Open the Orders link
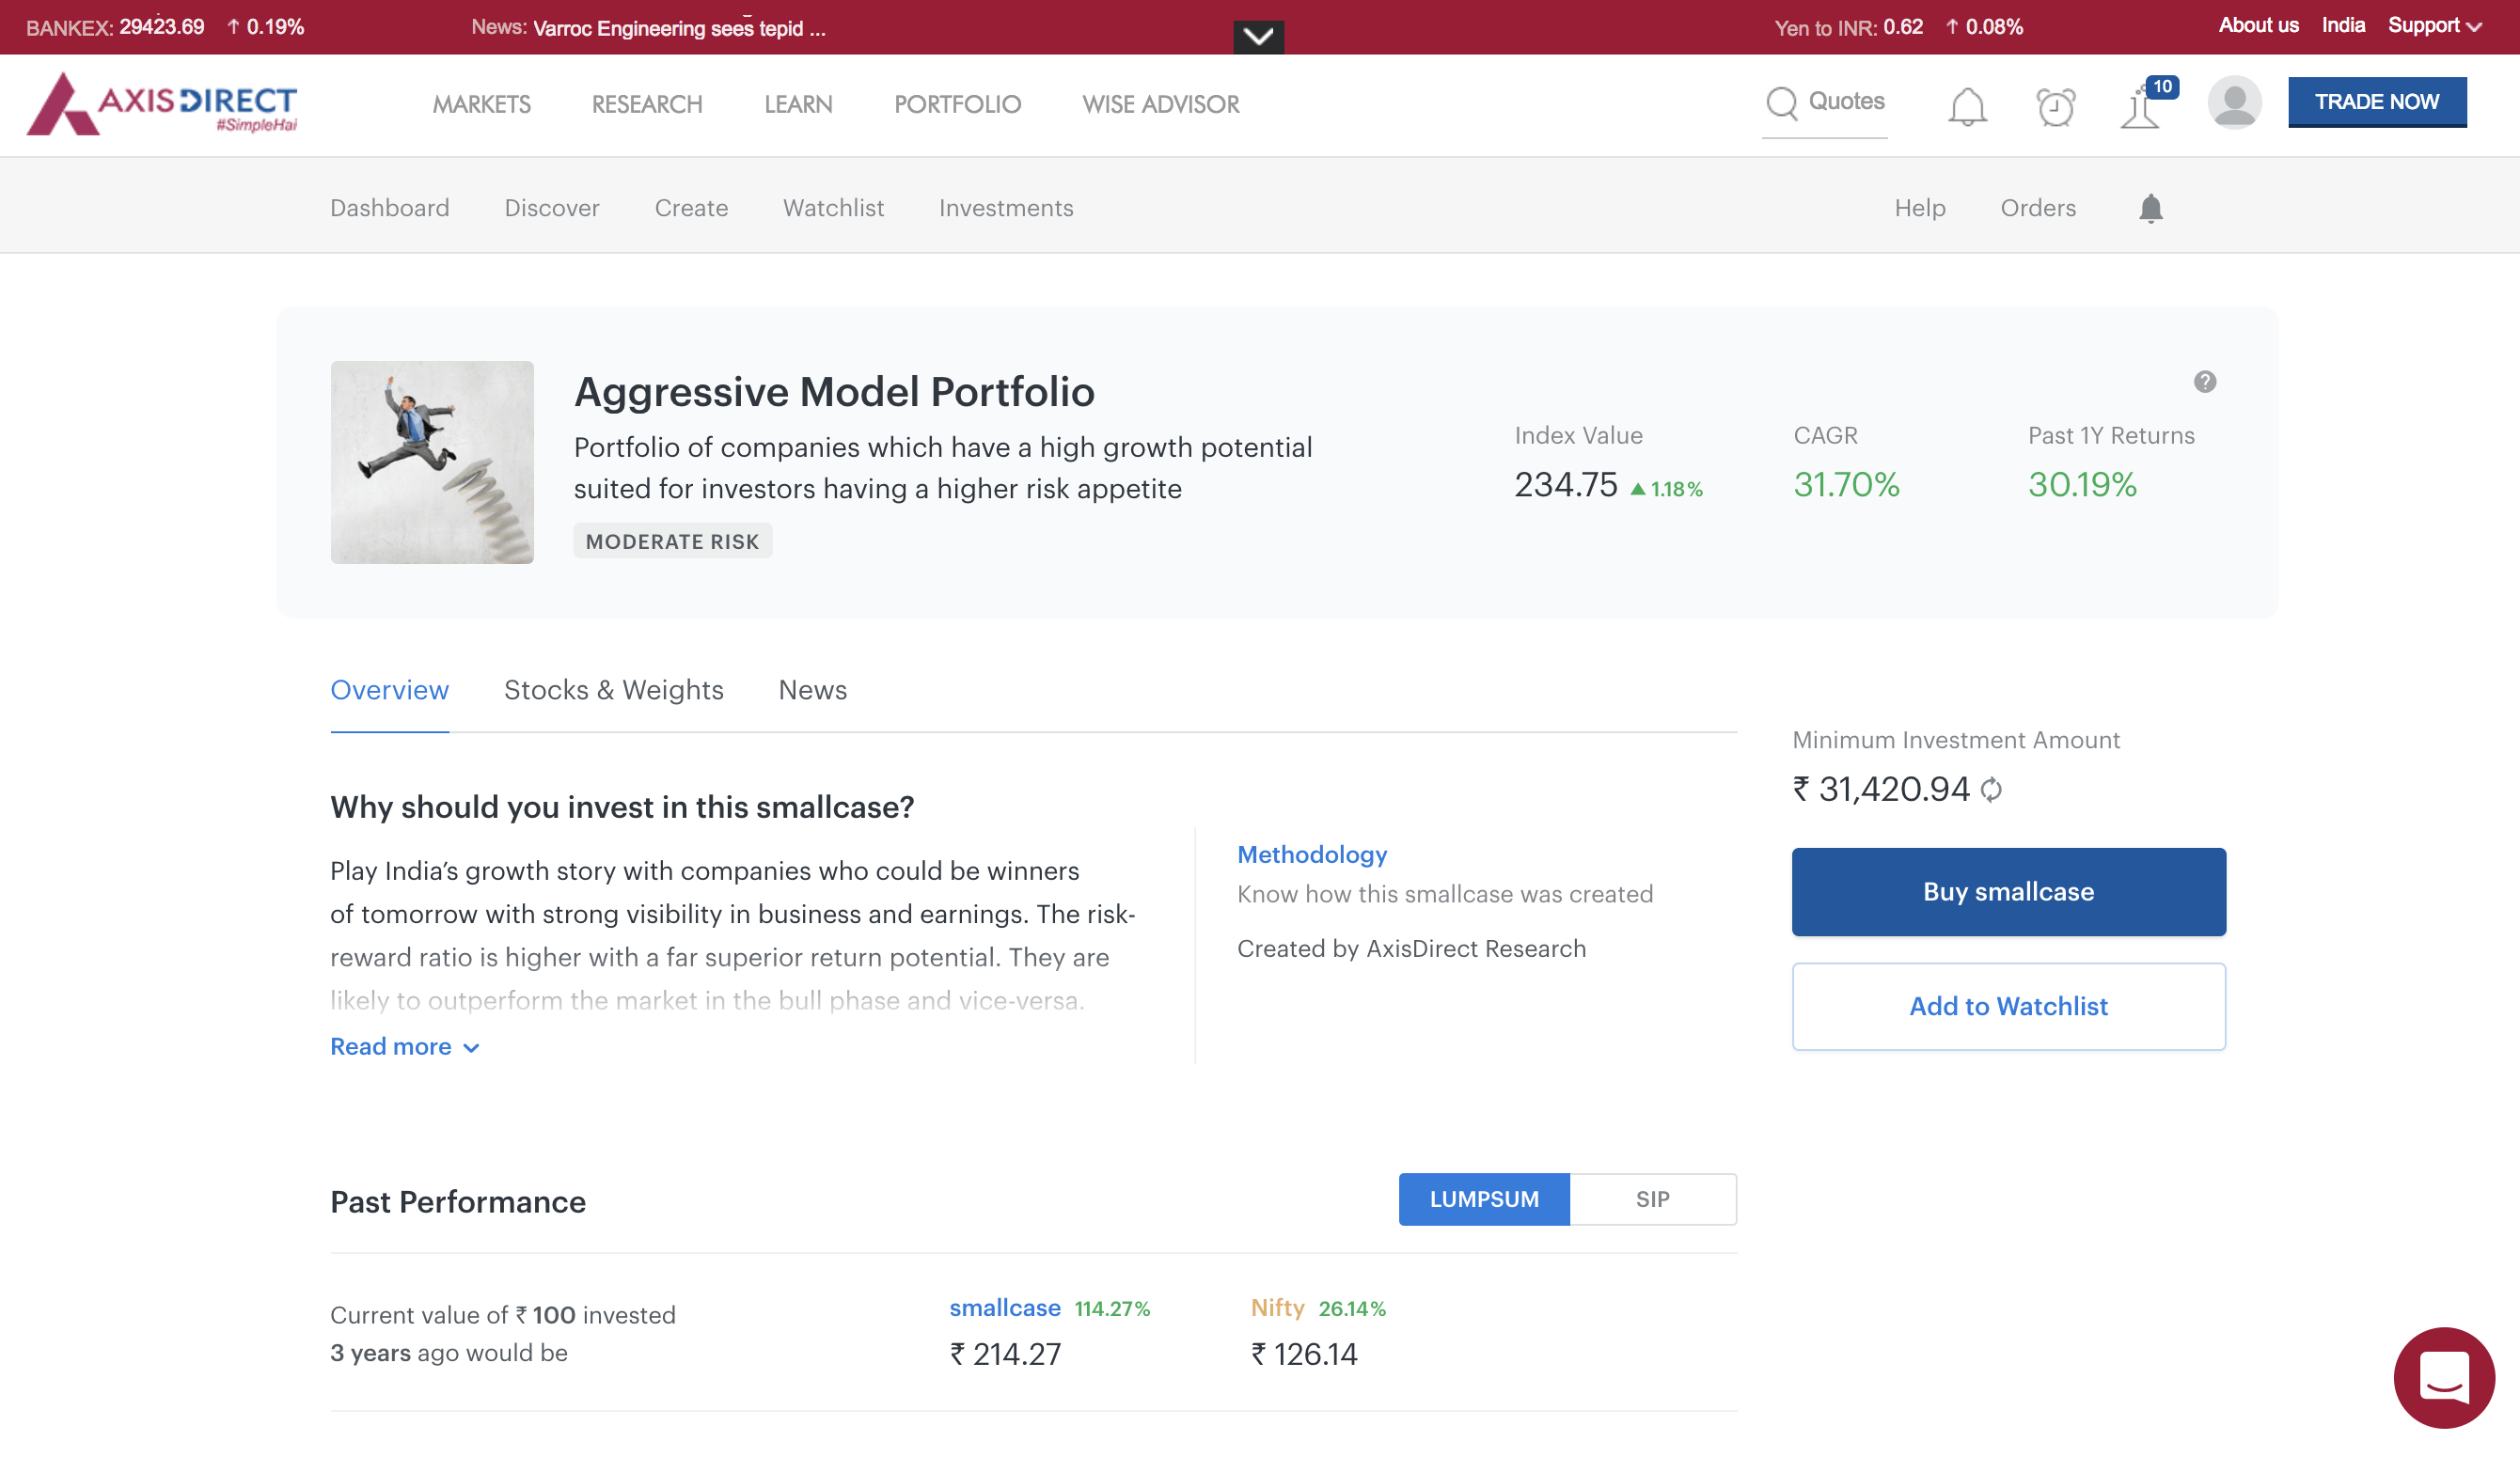The width and height of the screenshot is (2520, 1457). [2038, 208]
